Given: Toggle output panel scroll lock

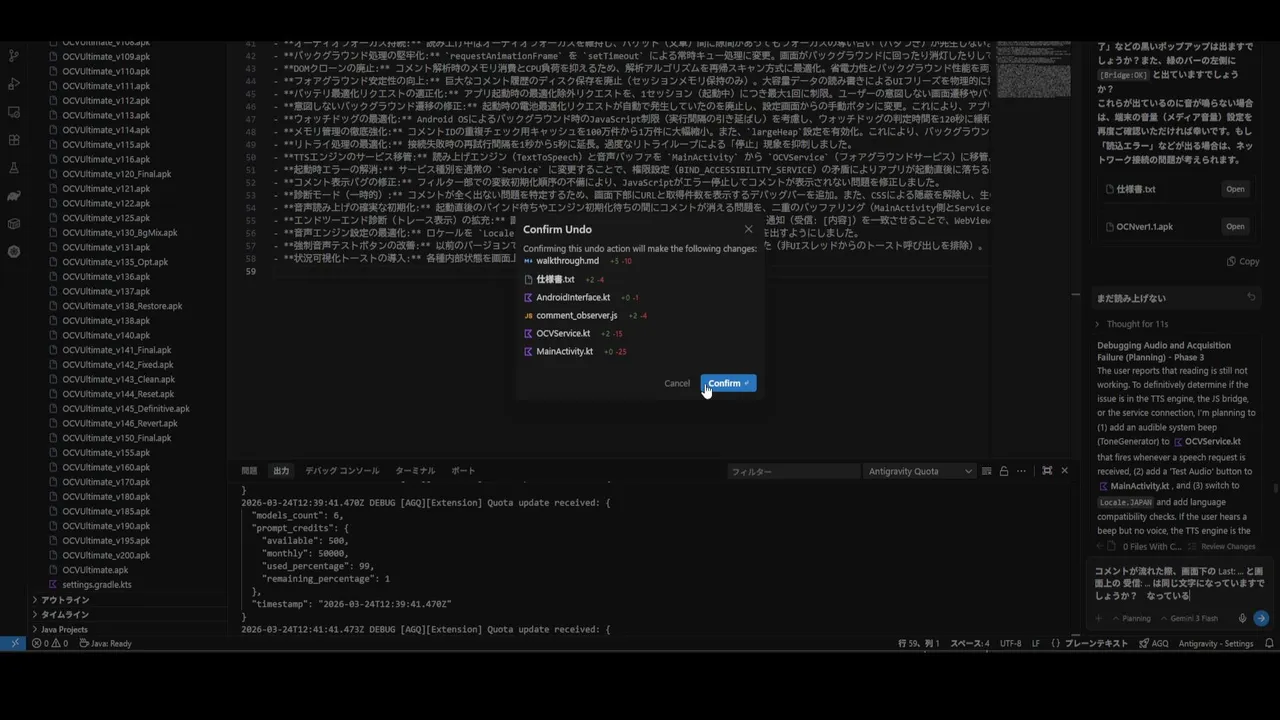Looking at the screenshot, I should click(x=1004, y=471).
